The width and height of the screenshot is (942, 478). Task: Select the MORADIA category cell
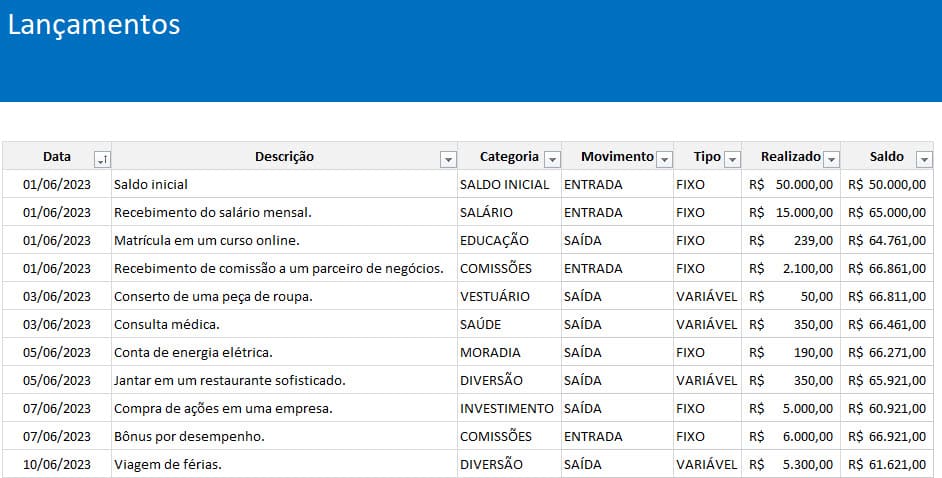pyautogui.click(x=490, y=352)
